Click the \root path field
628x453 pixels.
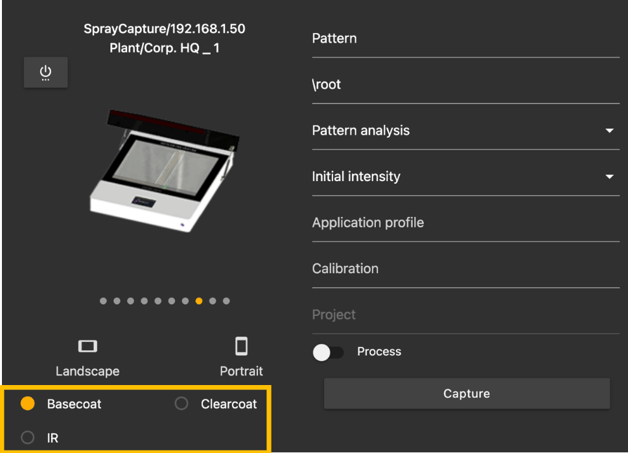465,85
